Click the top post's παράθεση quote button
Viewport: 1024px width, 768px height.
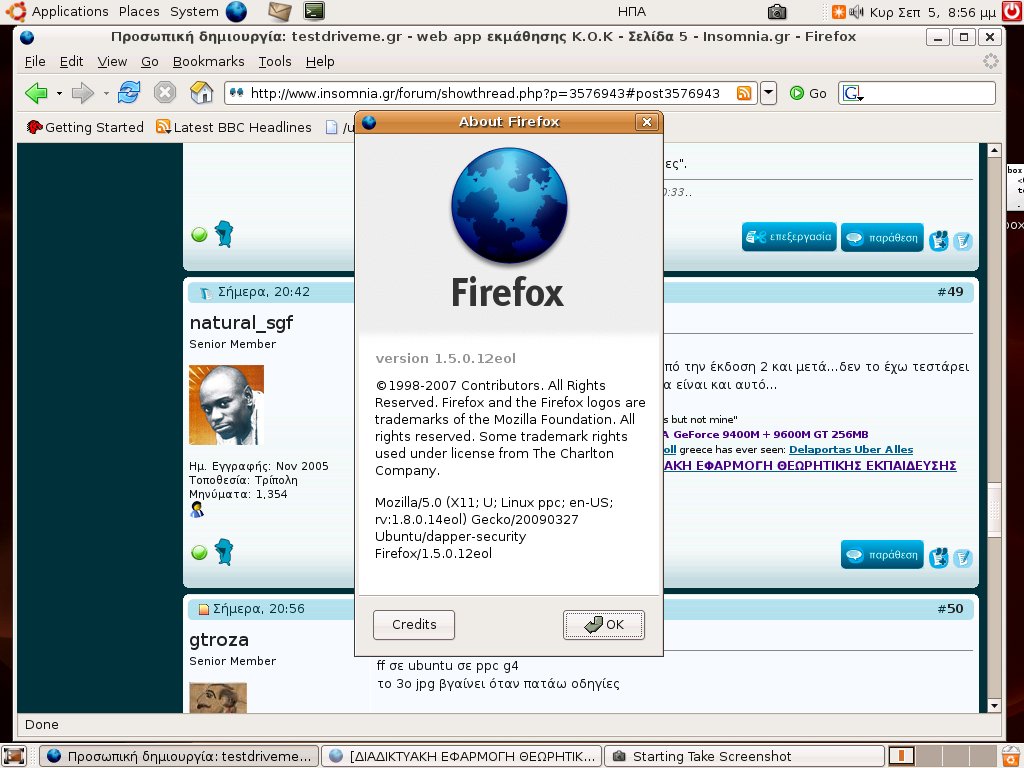(x=882, y=238)
